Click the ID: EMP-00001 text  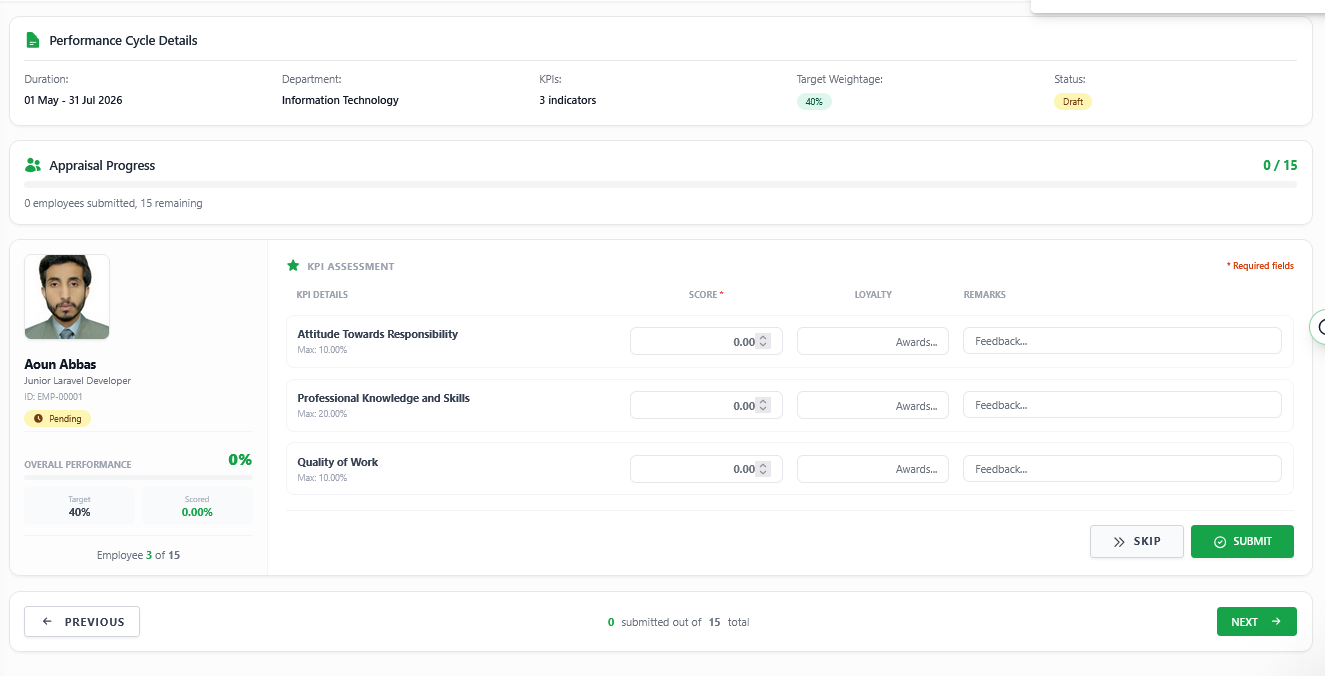point(53,397)
